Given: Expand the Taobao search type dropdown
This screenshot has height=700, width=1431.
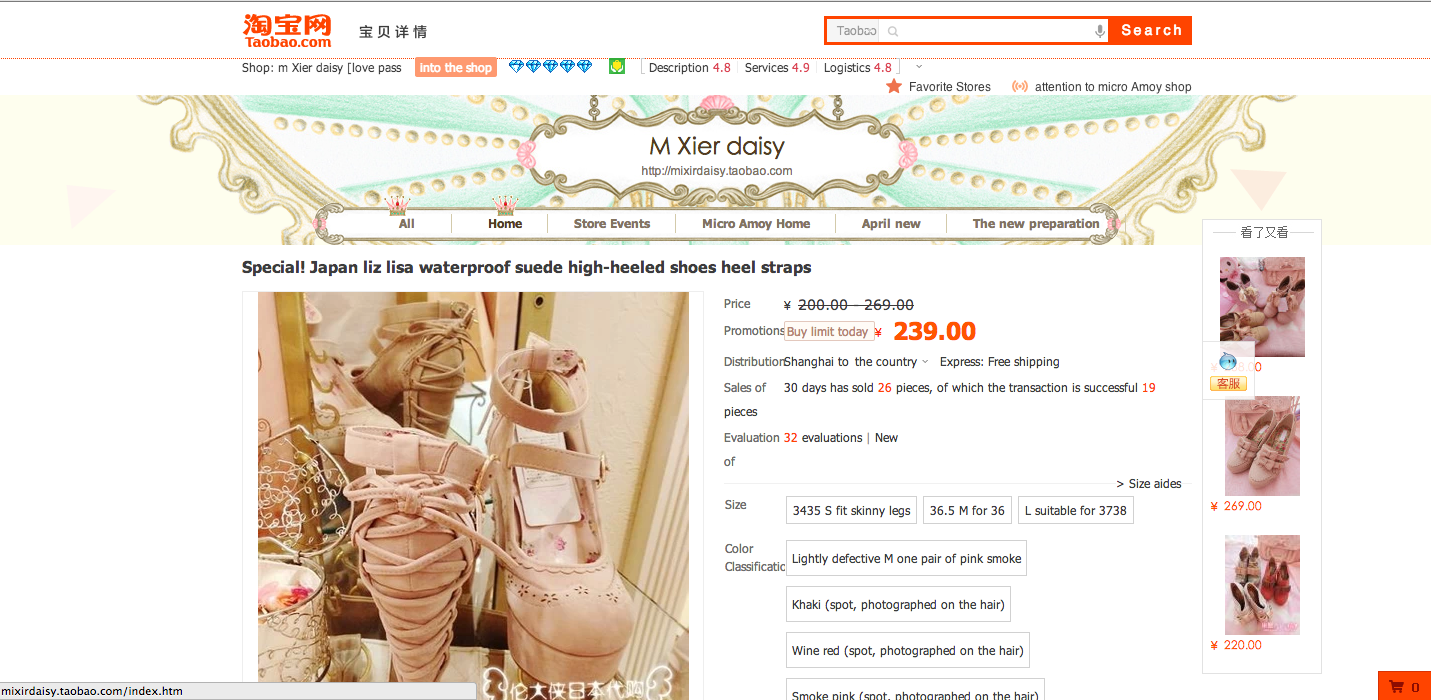Looking at the screenshot, I should point(856,31).
